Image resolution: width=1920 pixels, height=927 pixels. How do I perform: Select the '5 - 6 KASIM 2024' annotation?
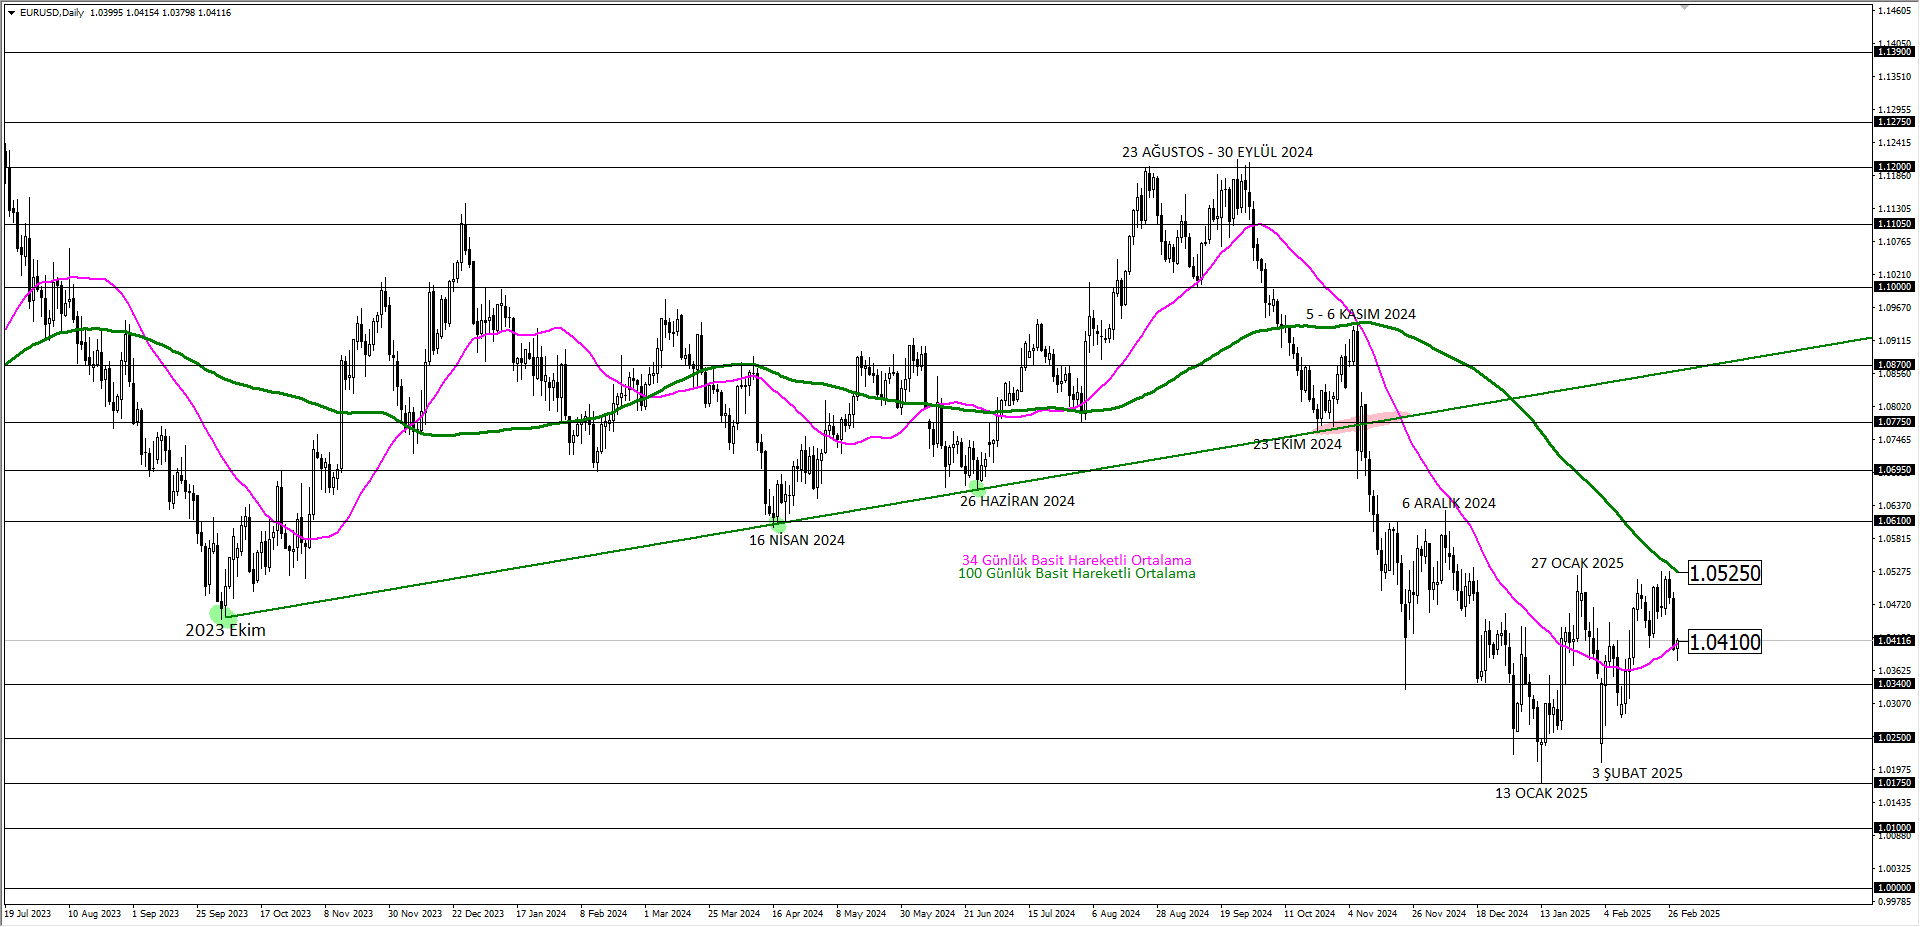1361,314
